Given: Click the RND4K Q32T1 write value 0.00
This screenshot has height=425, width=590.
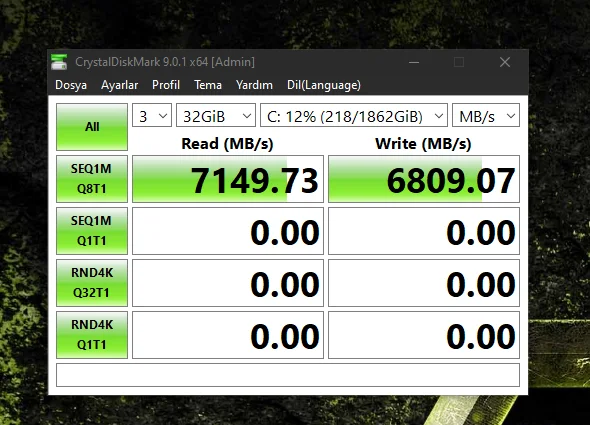Looking at the screenshot, I should click(424, 283).
